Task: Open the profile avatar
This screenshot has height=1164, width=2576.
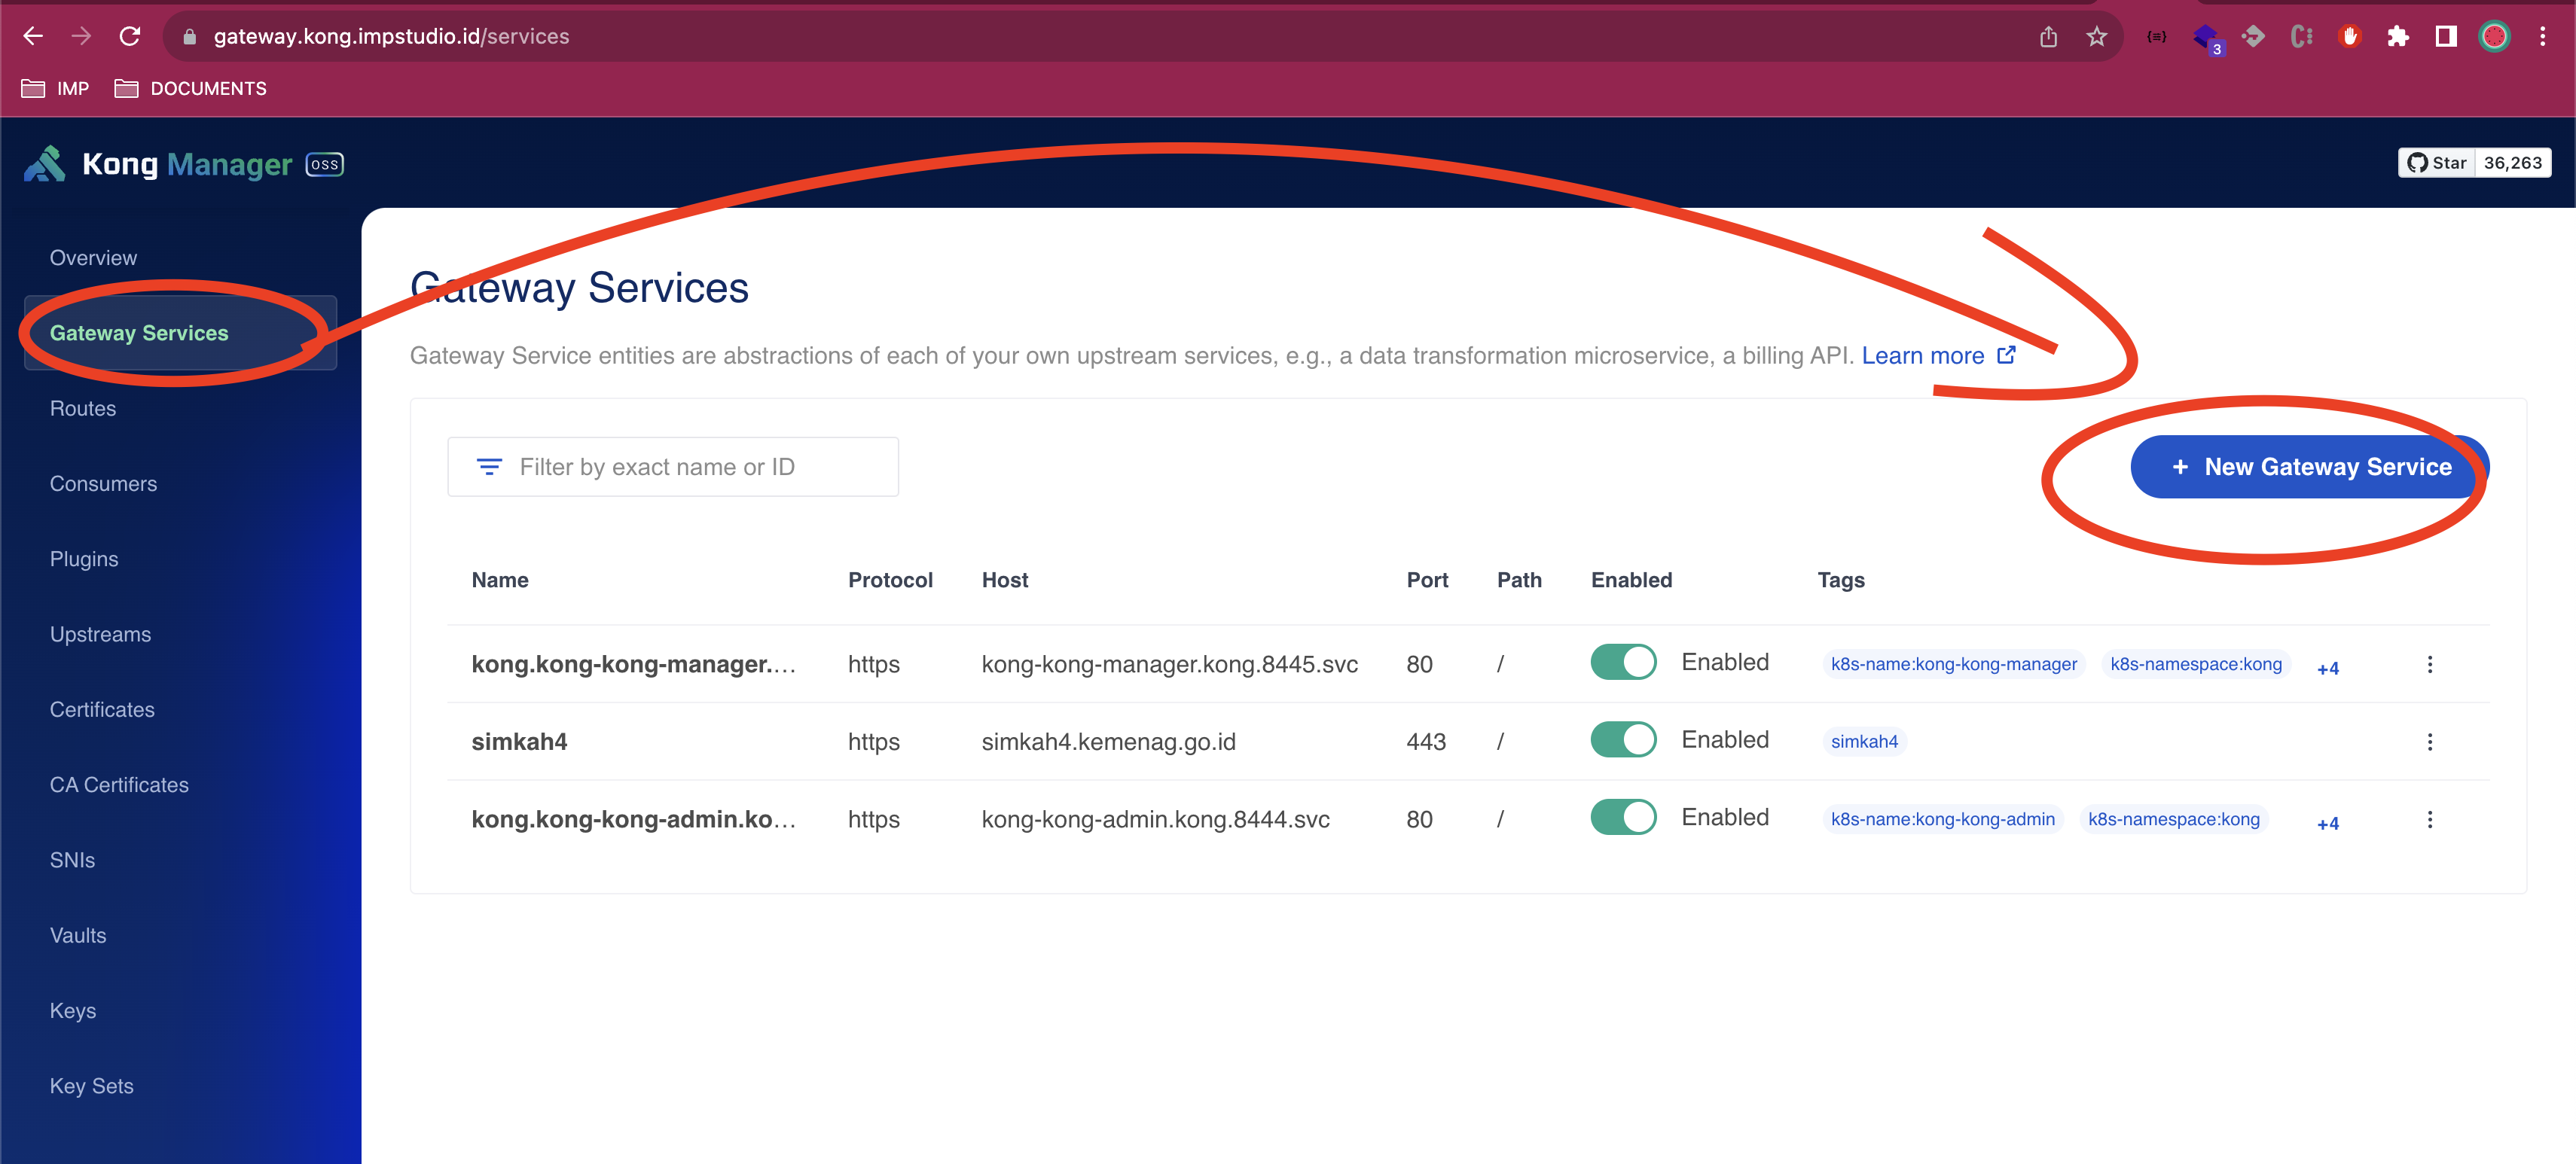Action: click(x=2495, y=37)
